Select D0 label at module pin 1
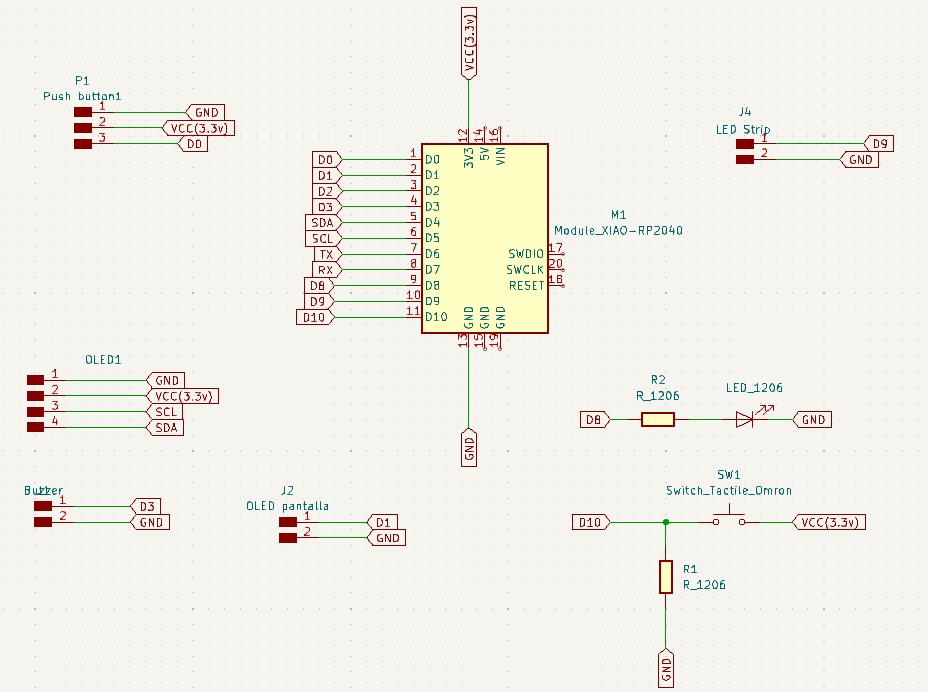 (327, 159)
